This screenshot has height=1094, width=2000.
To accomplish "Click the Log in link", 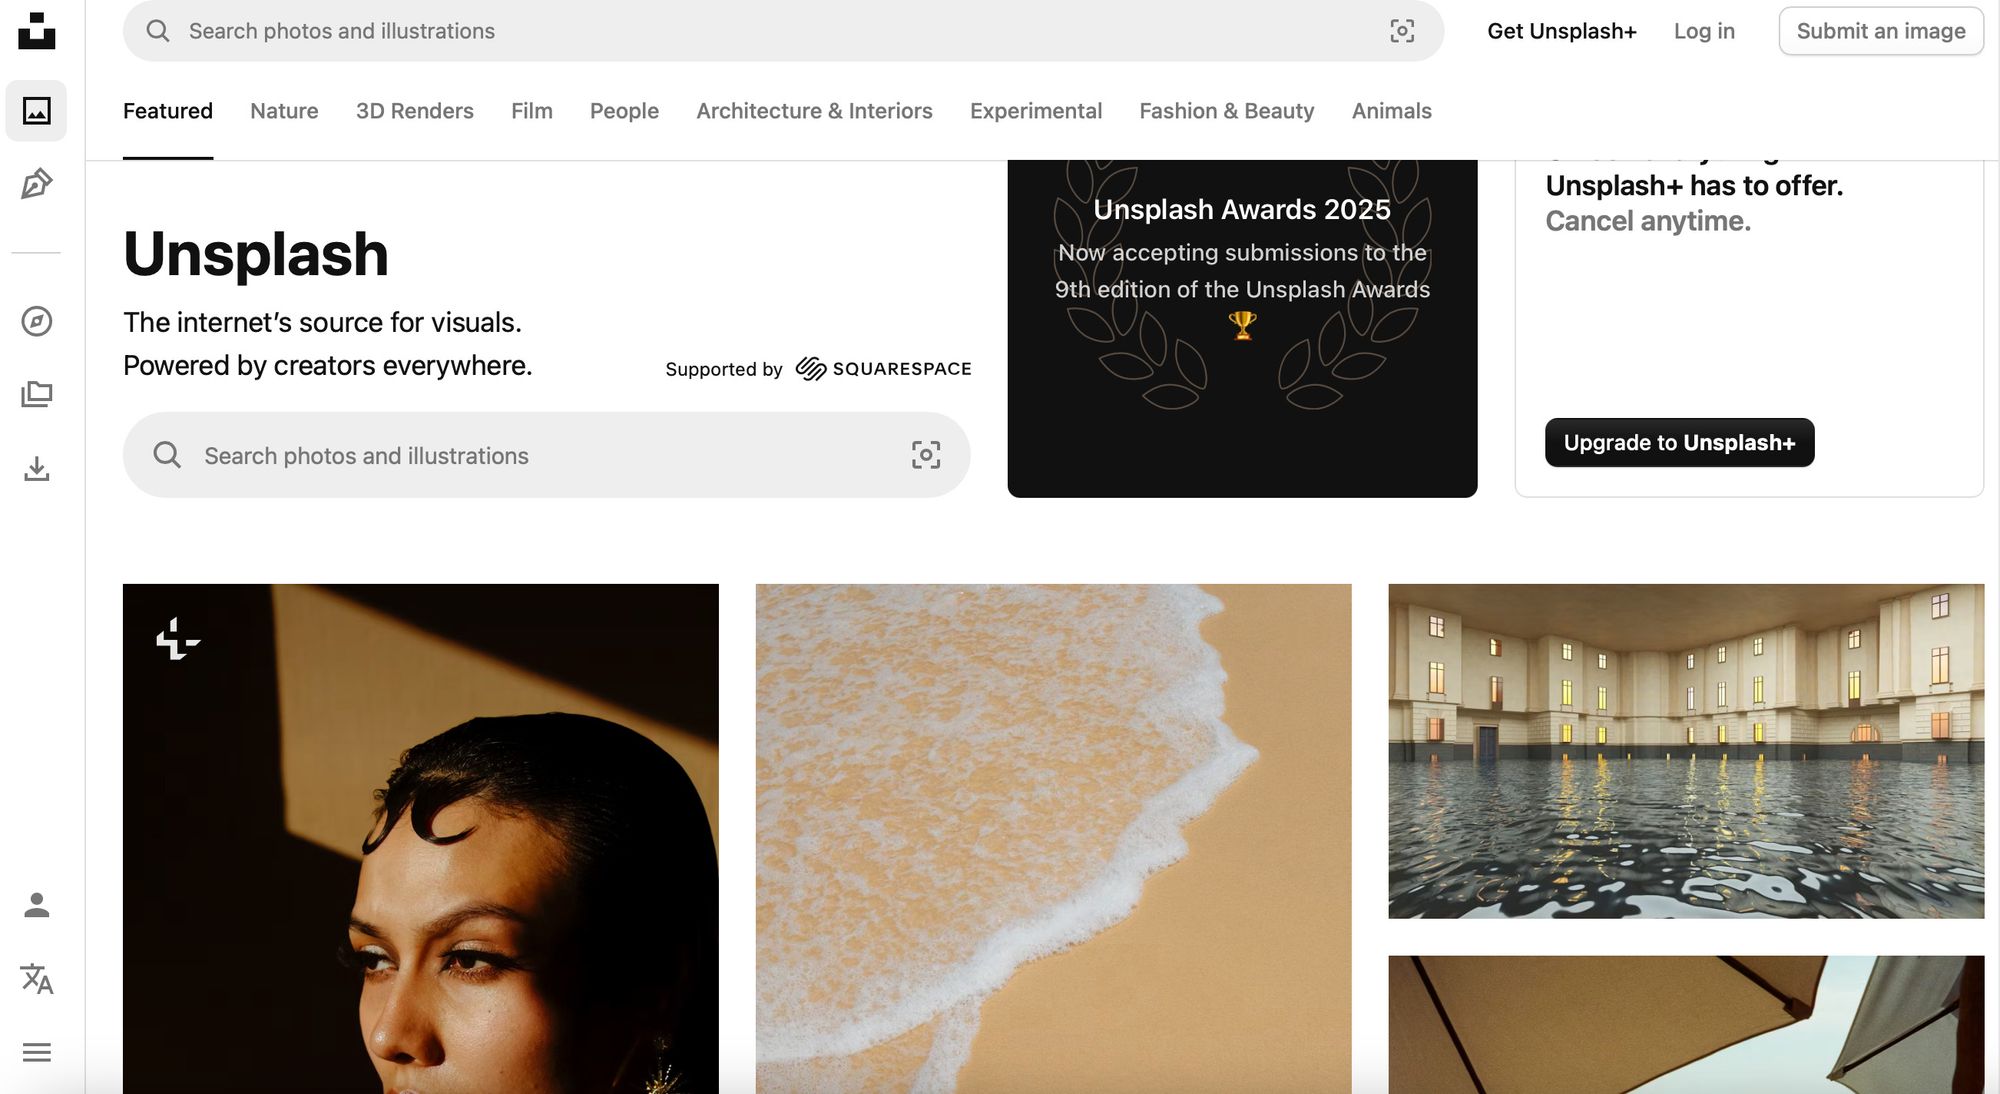I will [1704, 31].
